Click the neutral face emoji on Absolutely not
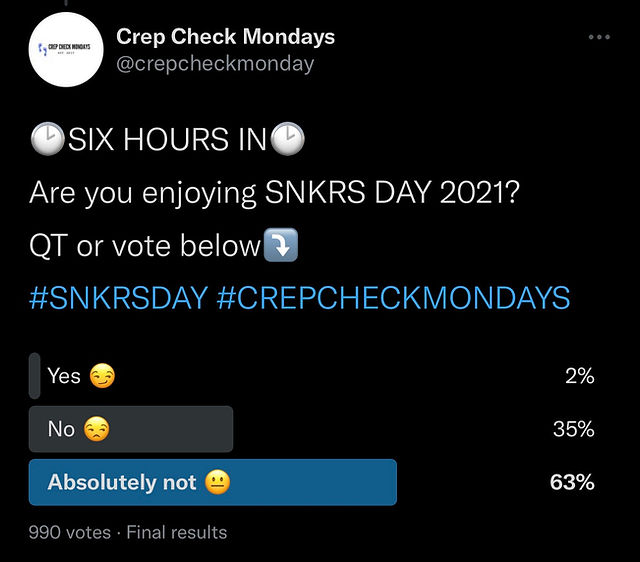The width and height of the screenshot is (640, 562). coord(217,483)
